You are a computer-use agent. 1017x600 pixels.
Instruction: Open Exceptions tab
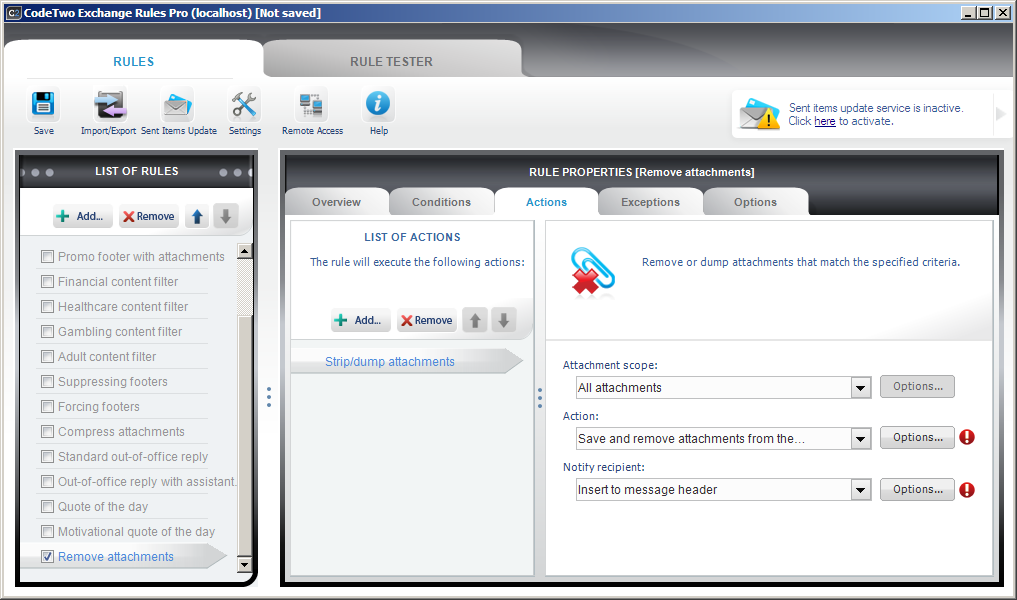[650, 202]
